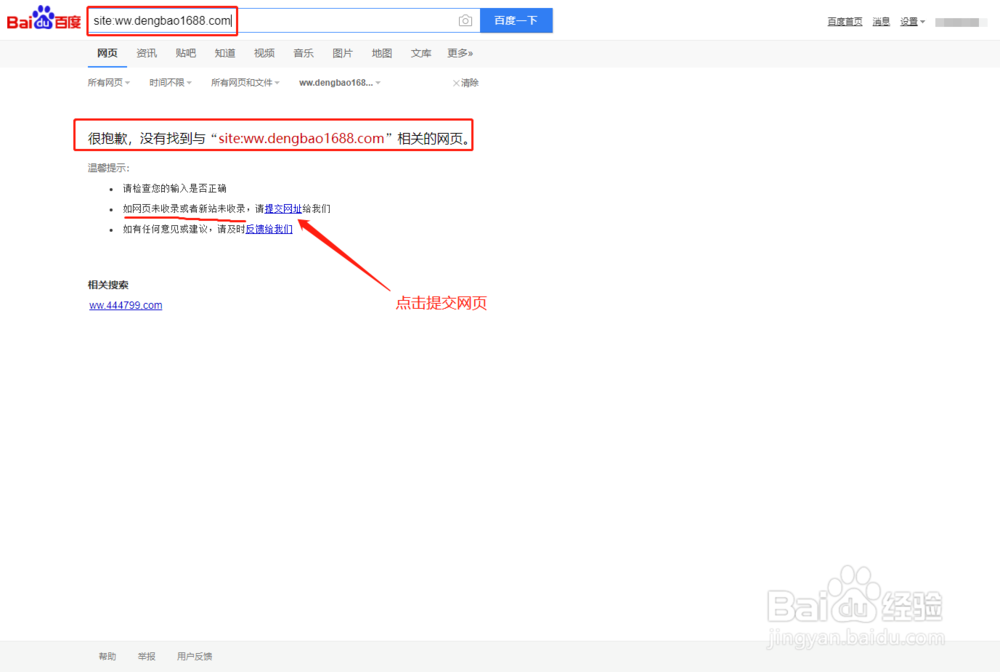This screenshot has height=672, width=1000.
Task: Open the 时间不限 time filter dropdown
Action: pyautogui.click(x=170, y=83)
